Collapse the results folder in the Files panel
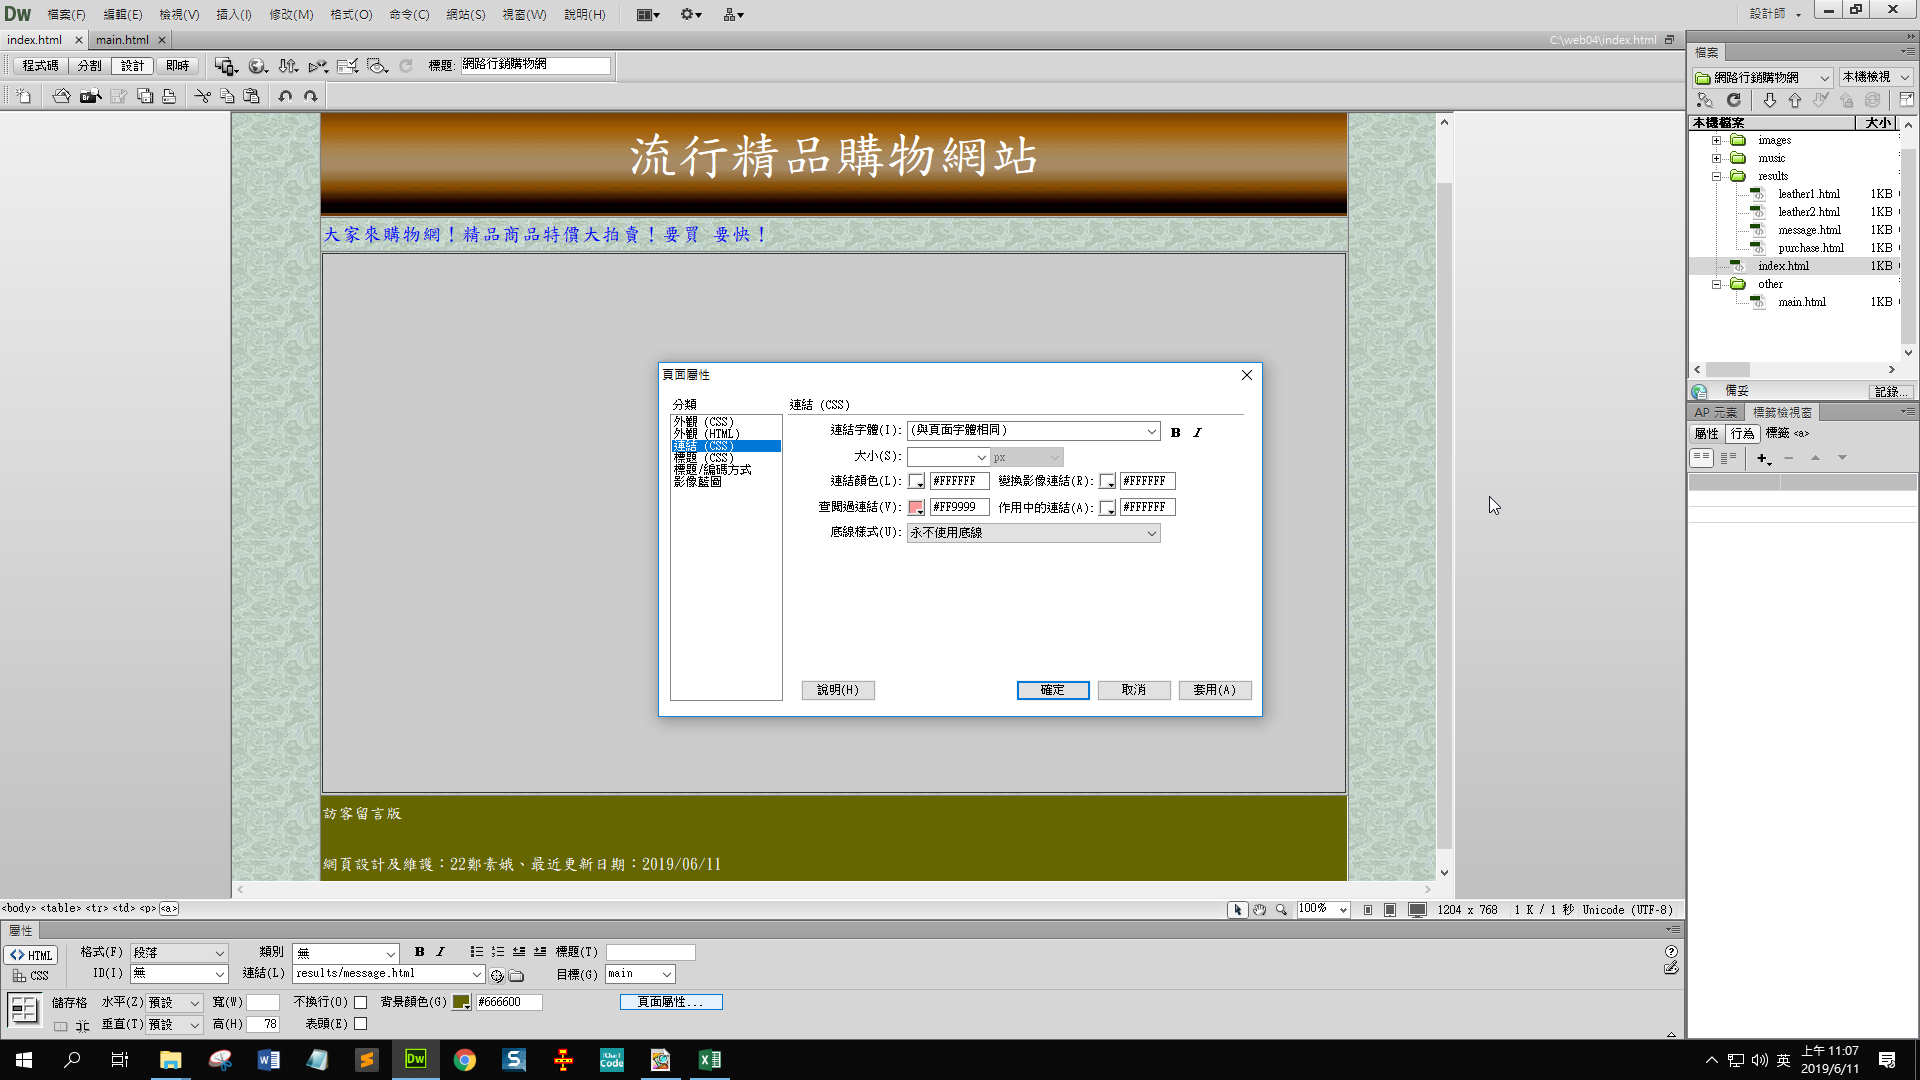Viewport: 1920px width, 1080px height. click(1717, 176)
